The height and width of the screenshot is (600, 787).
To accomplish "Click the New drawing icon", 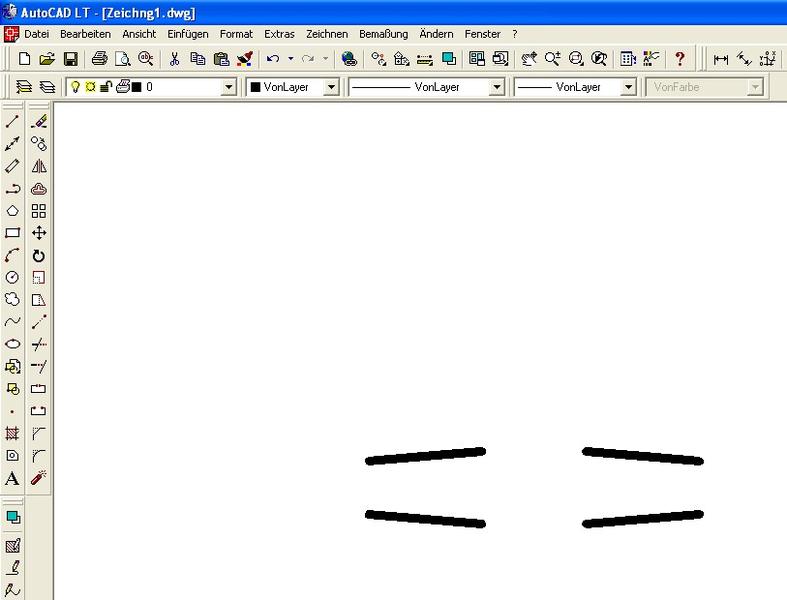I will [24, 59].
